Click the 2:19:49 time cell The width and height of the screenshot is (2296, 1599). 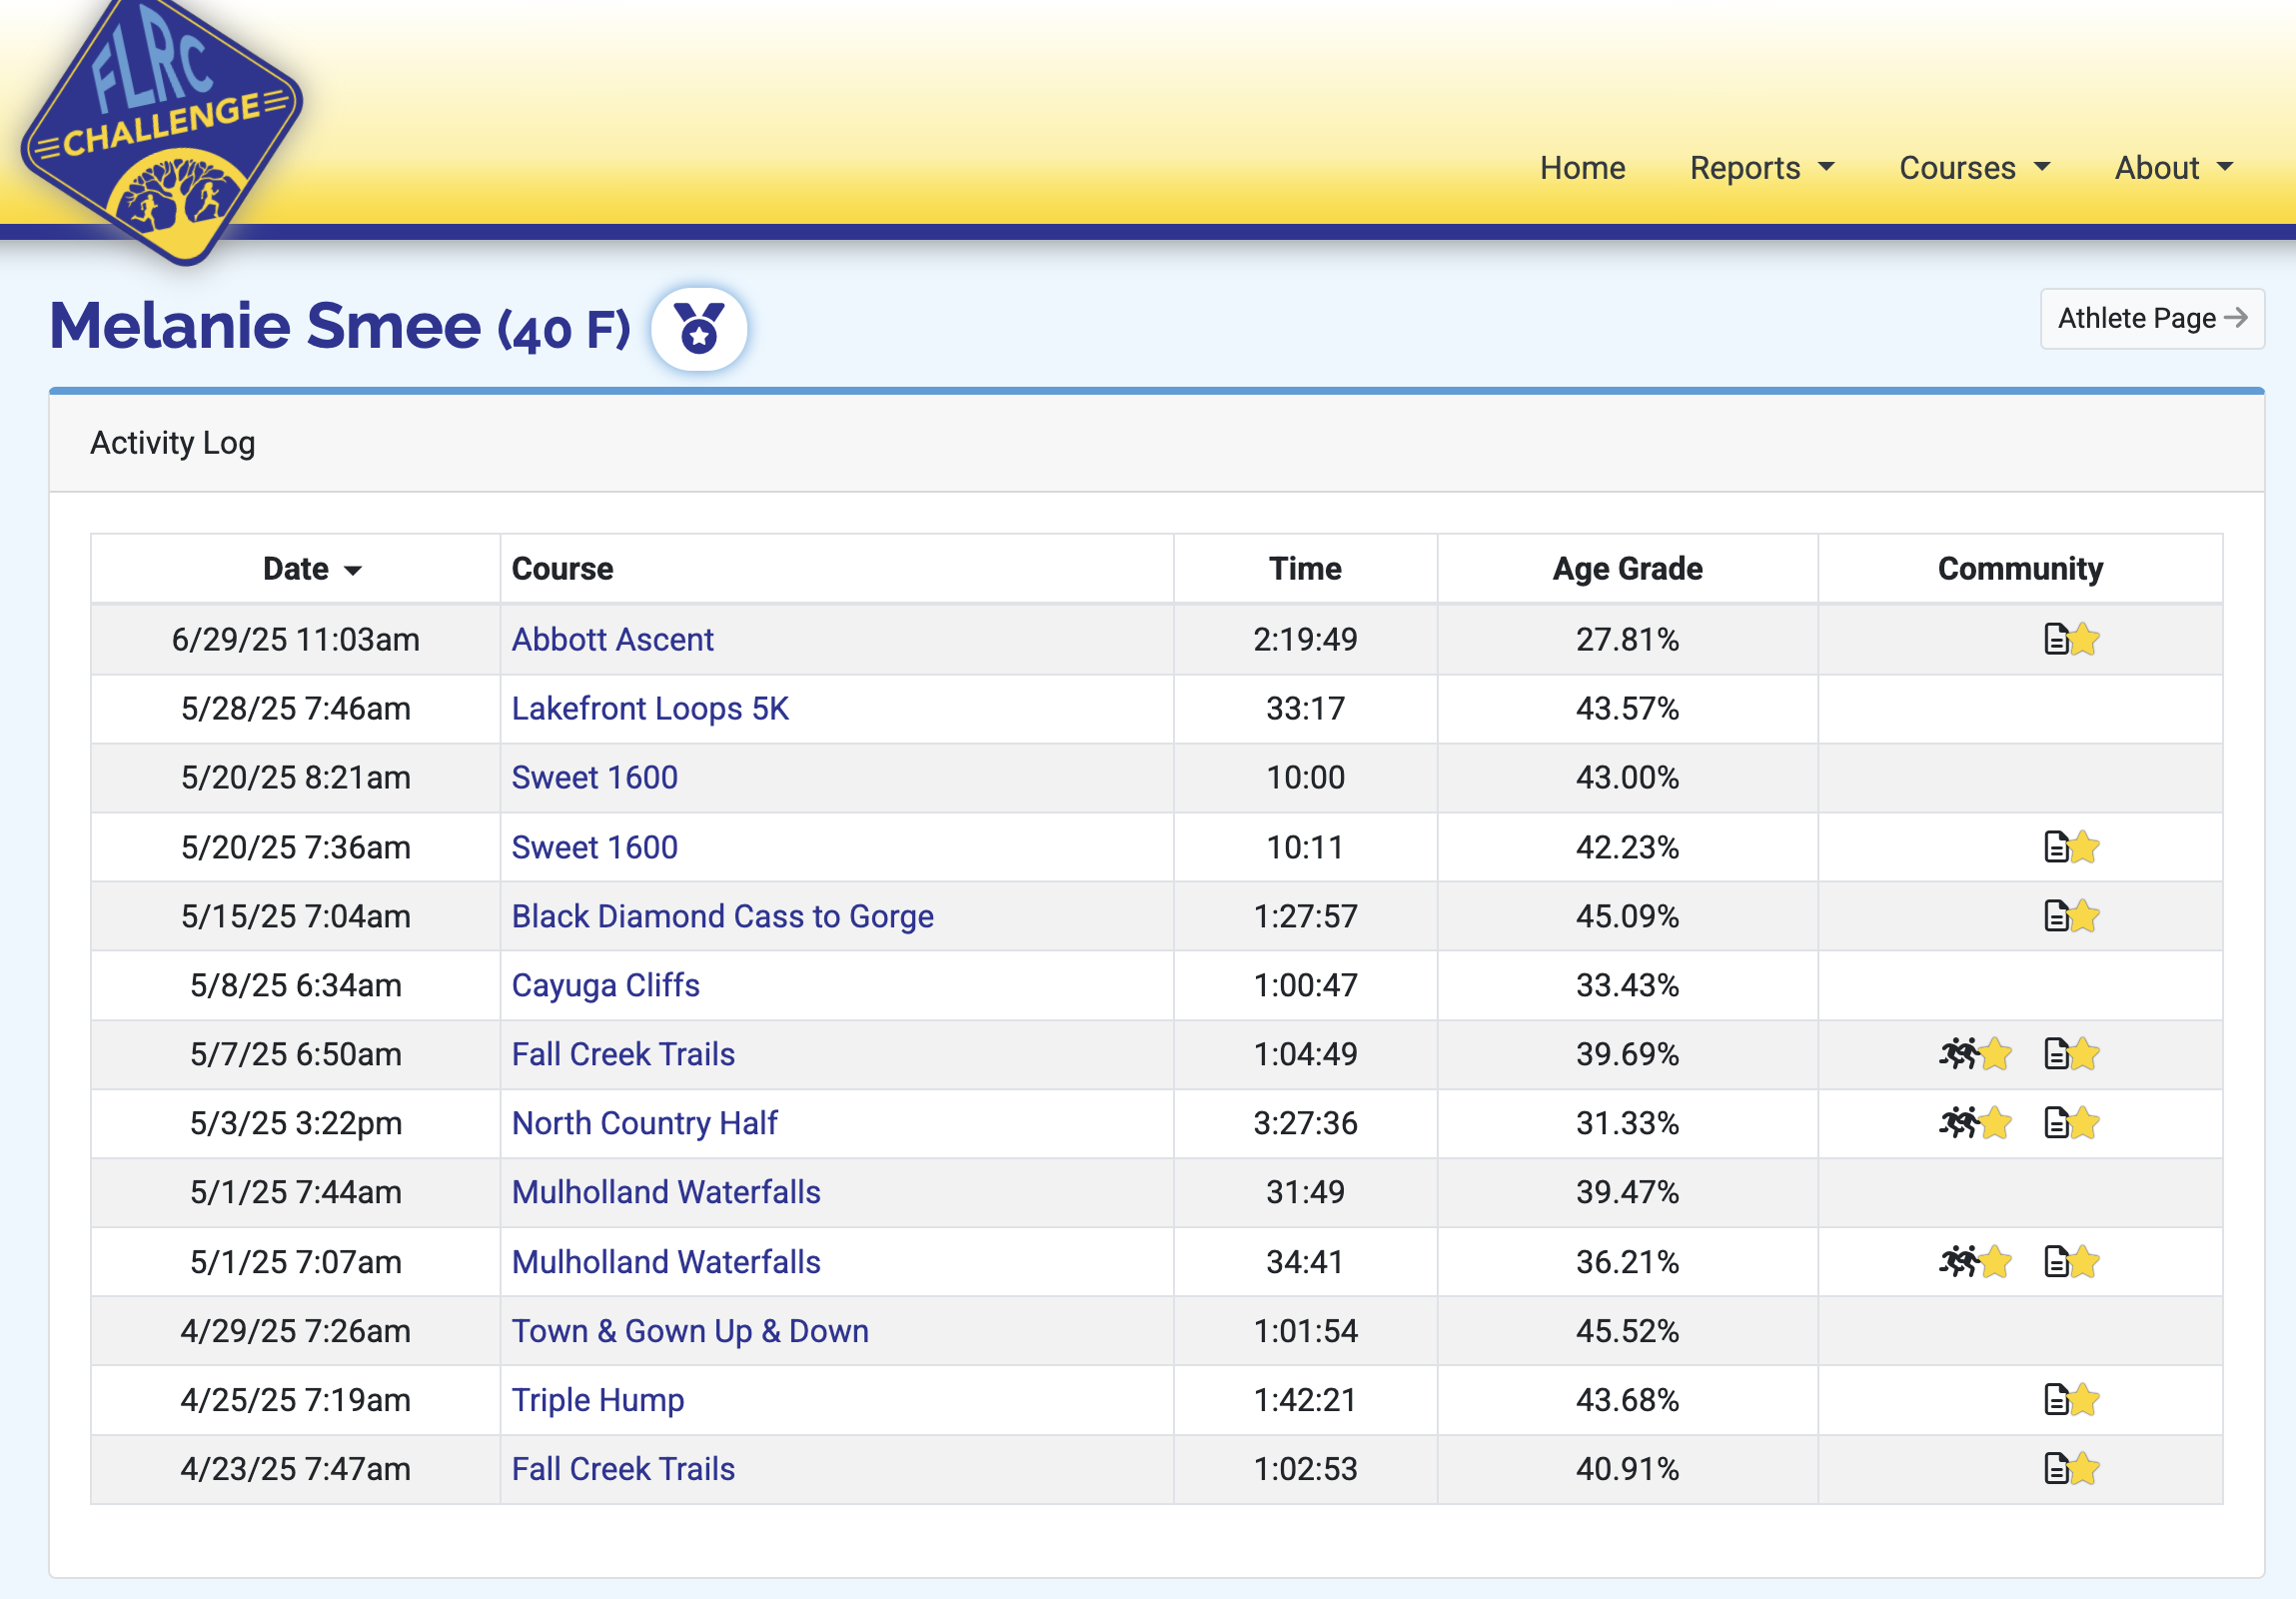tap(1305, 639)
